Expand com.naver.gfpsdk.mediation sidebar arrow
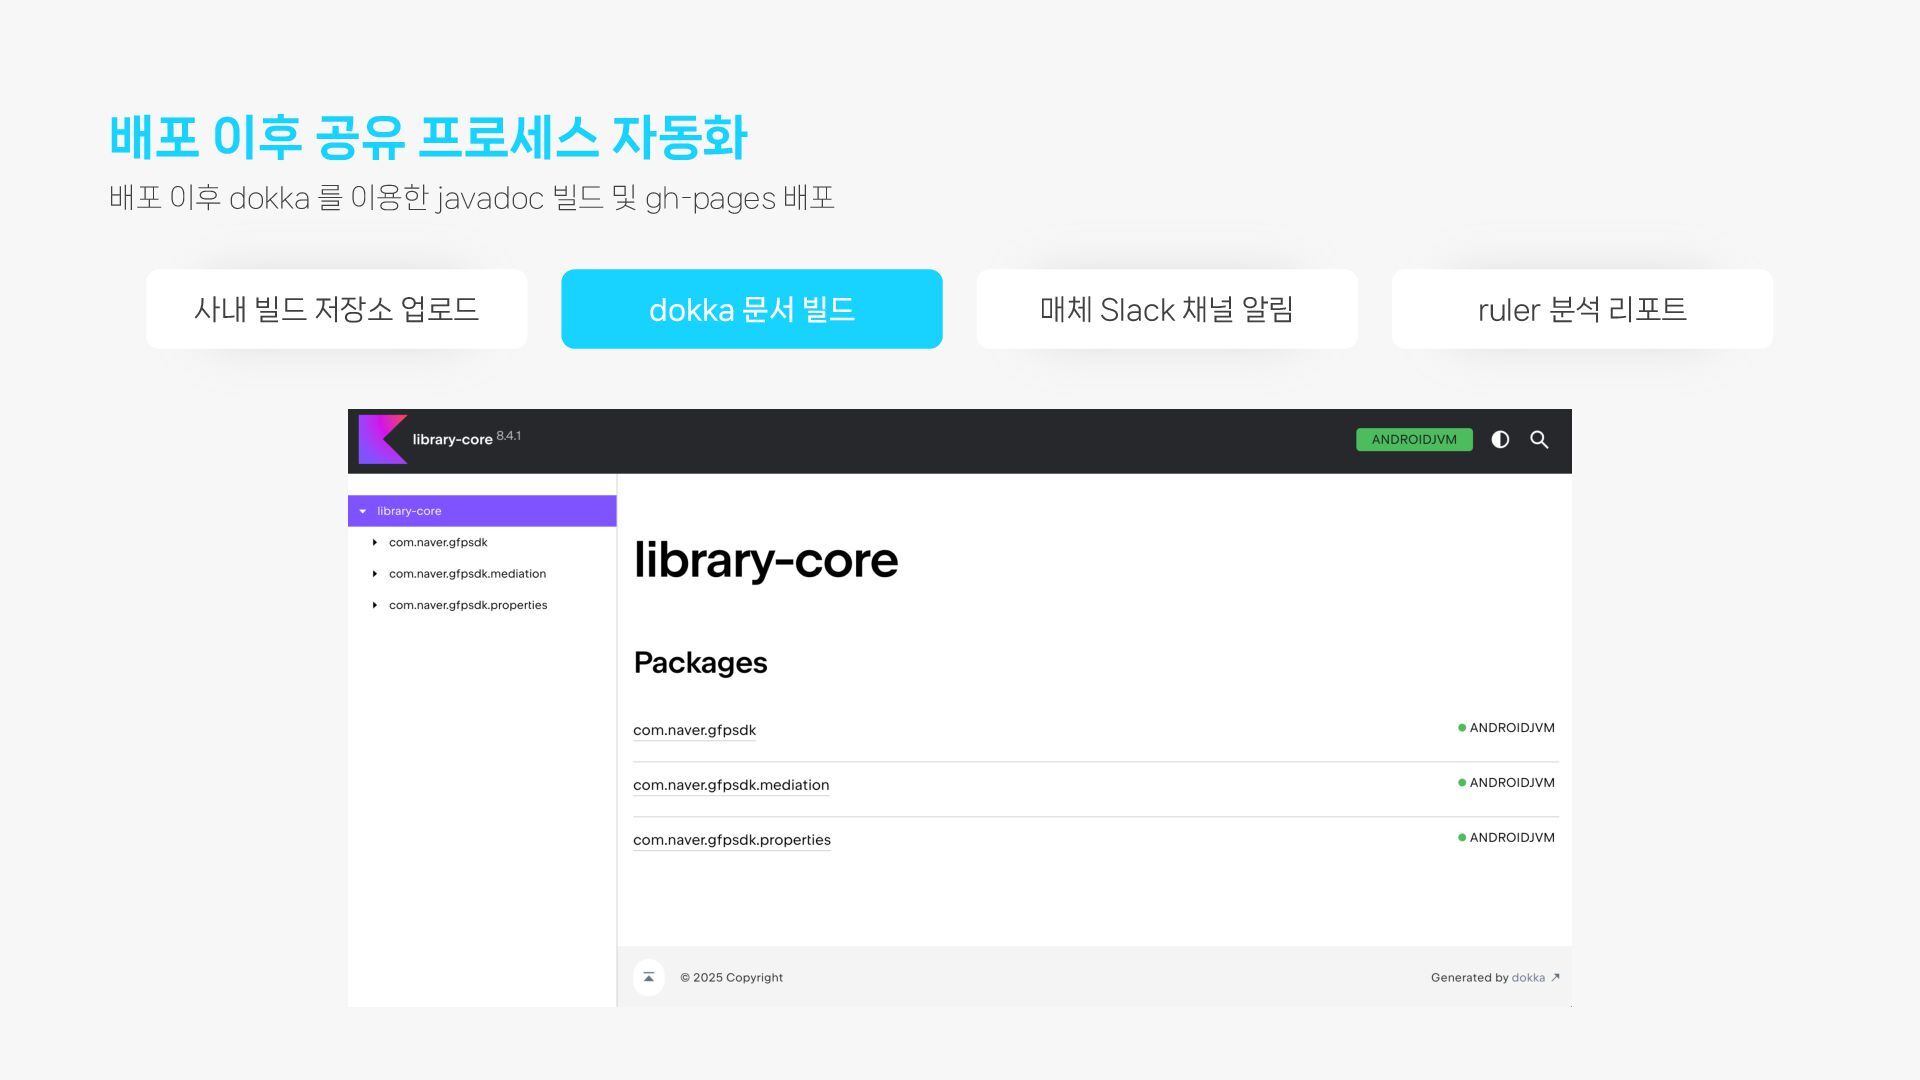This screenshot has width=1920, height=1080. click(375, 574)
